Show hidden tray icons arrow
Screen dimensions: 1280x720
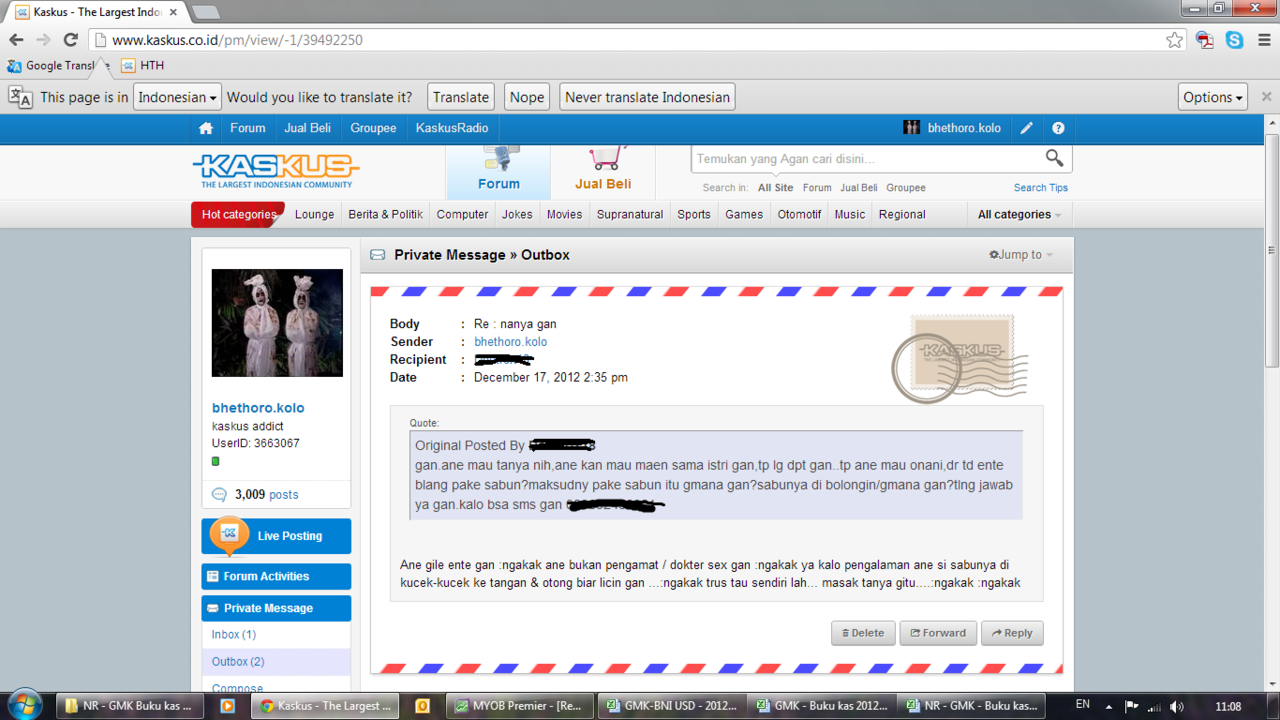[x=1110, y=706]
